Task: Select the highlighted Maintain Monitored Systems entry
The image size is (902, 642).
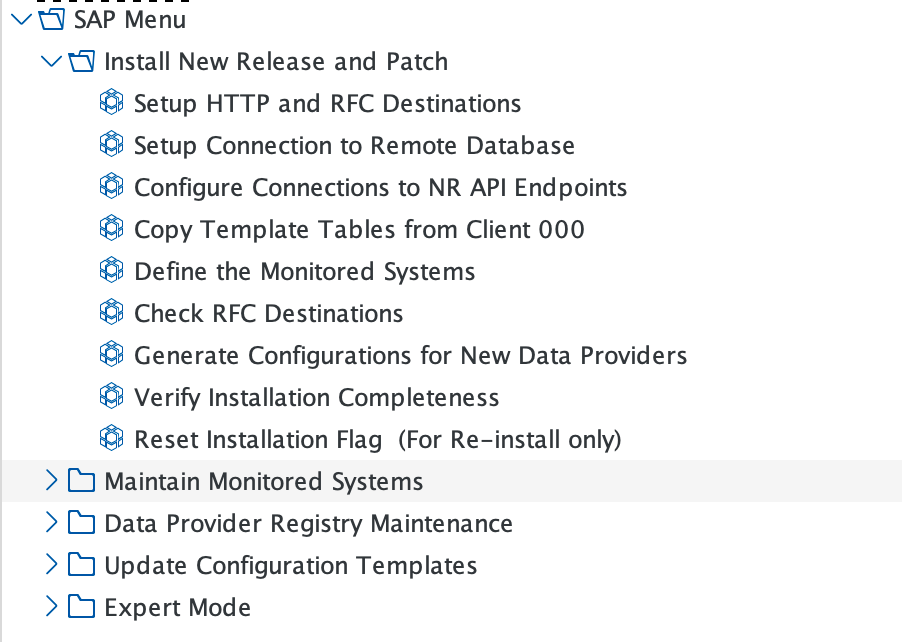Action: (263, 480)
